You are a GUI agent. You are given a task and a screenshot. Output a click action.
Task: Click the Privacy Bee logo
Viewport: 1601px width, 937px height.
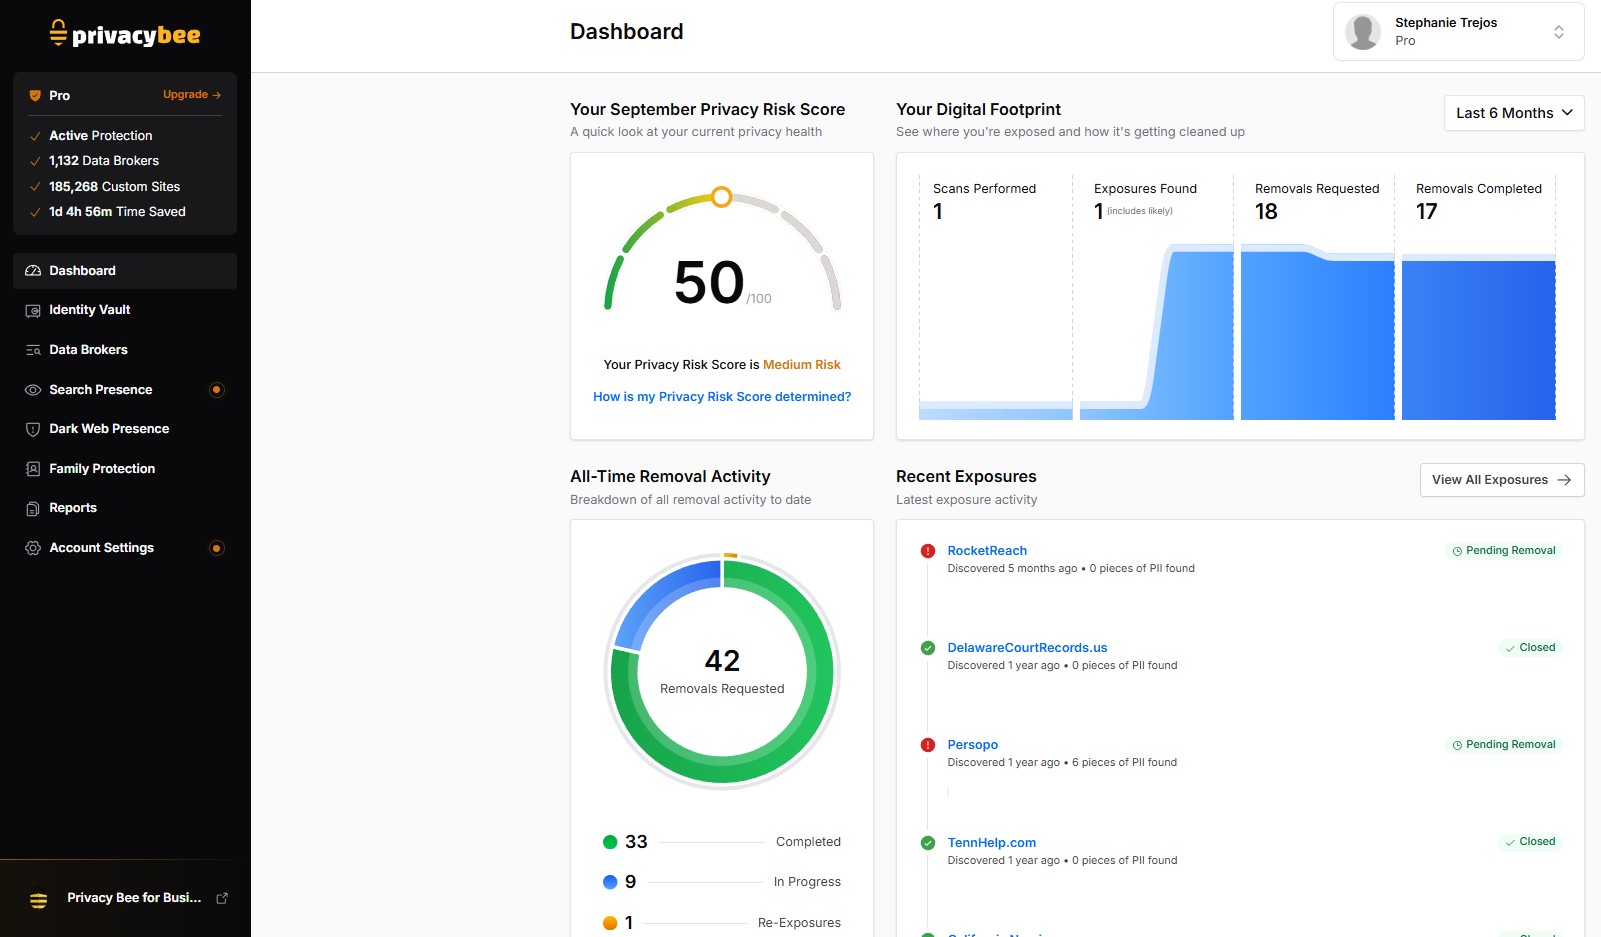pos(125,34)
